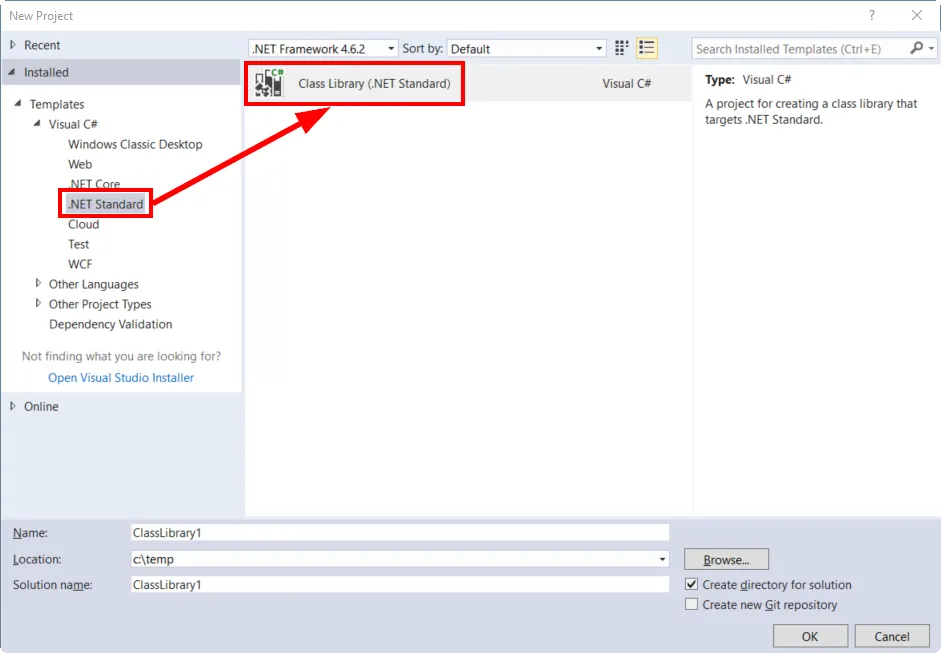The height and width of the screenshot is (653, 941).
Task: Expand the Online section
Action: coord(13,406)
